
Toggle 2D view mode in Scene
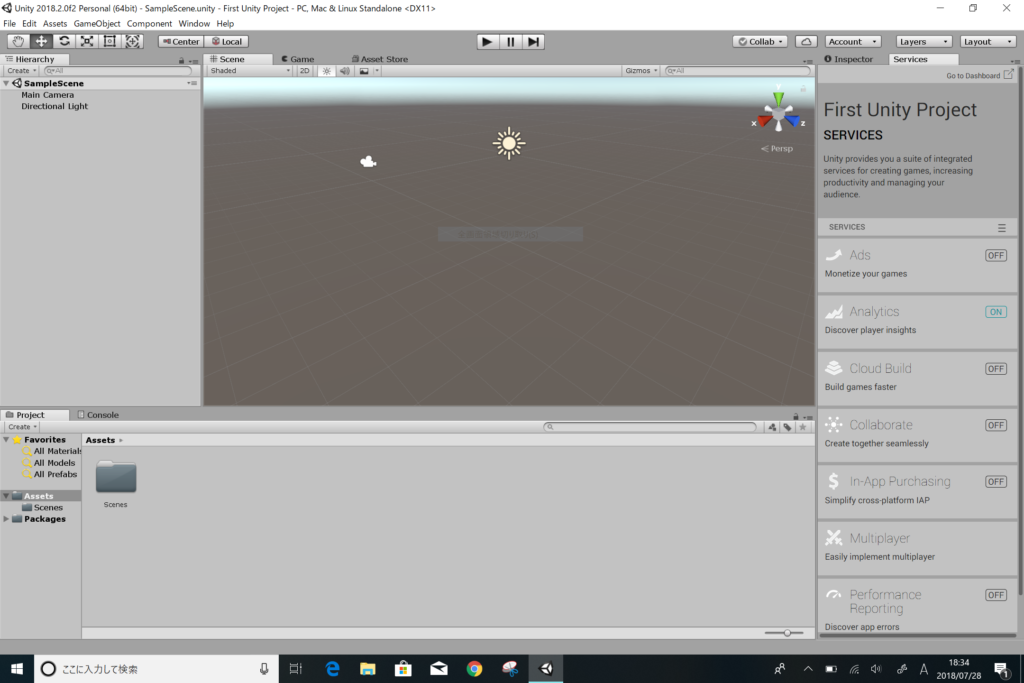[x=304, y=71]
